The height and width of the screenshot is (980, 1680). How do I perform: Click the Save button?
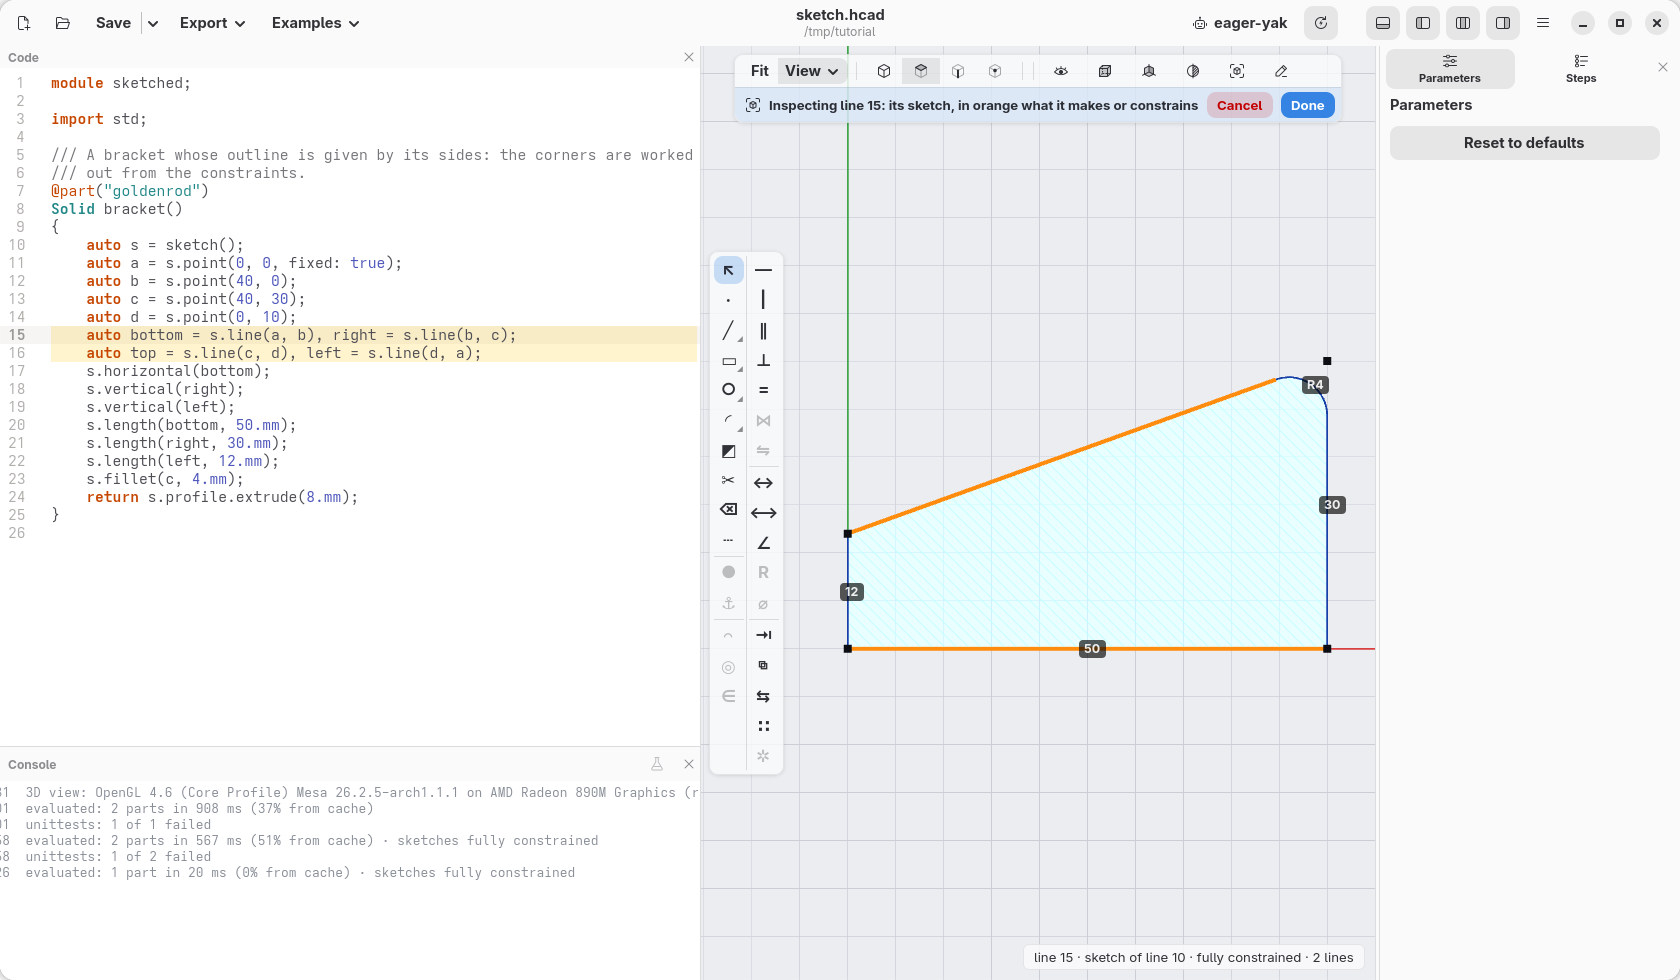[x=113, y=23]
